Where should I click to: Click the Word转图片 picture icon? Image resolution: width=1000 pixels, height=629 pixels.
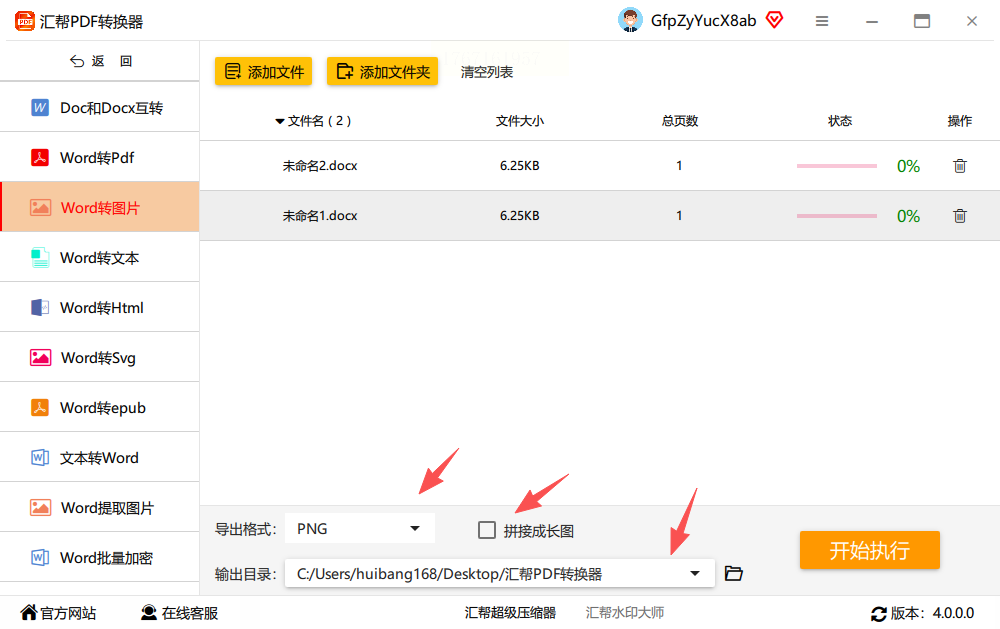(40, 207)
